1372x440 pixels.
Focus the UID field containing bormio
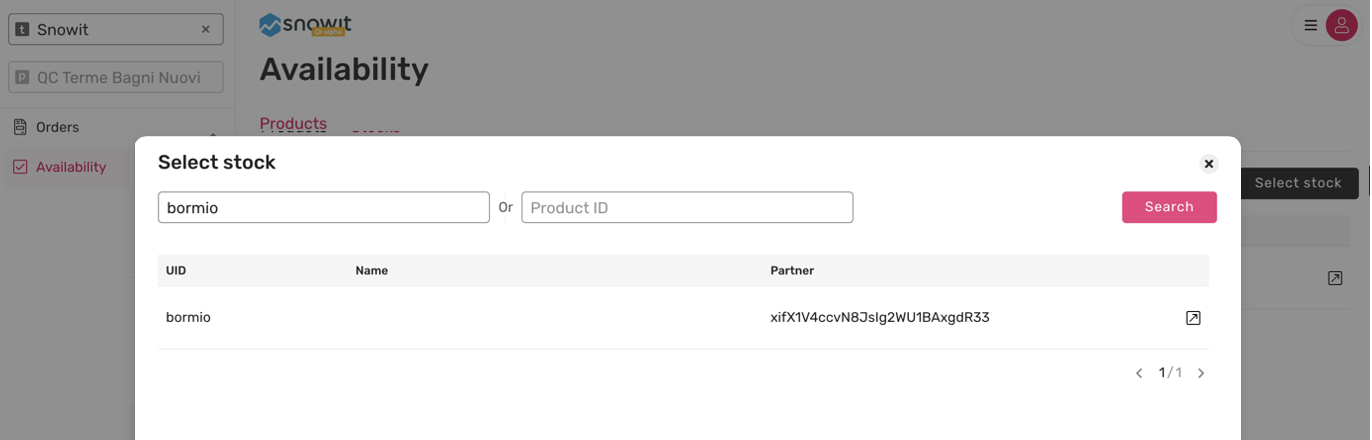point(323,208)
